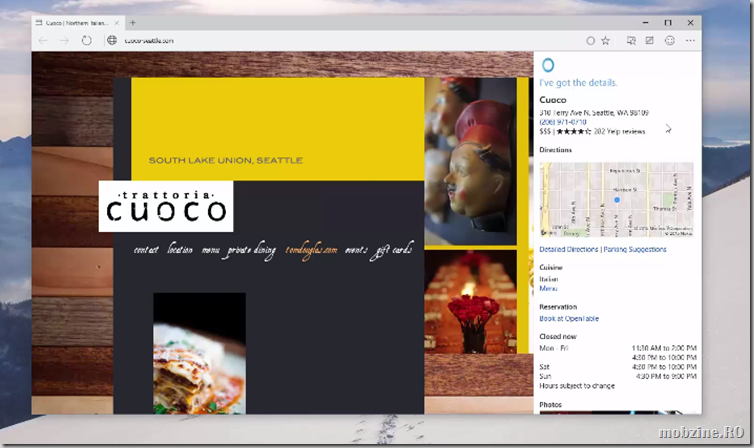Close the Cuoco browser tab
The width and height of the screenshot is (754, 448).
click(117, 23)
